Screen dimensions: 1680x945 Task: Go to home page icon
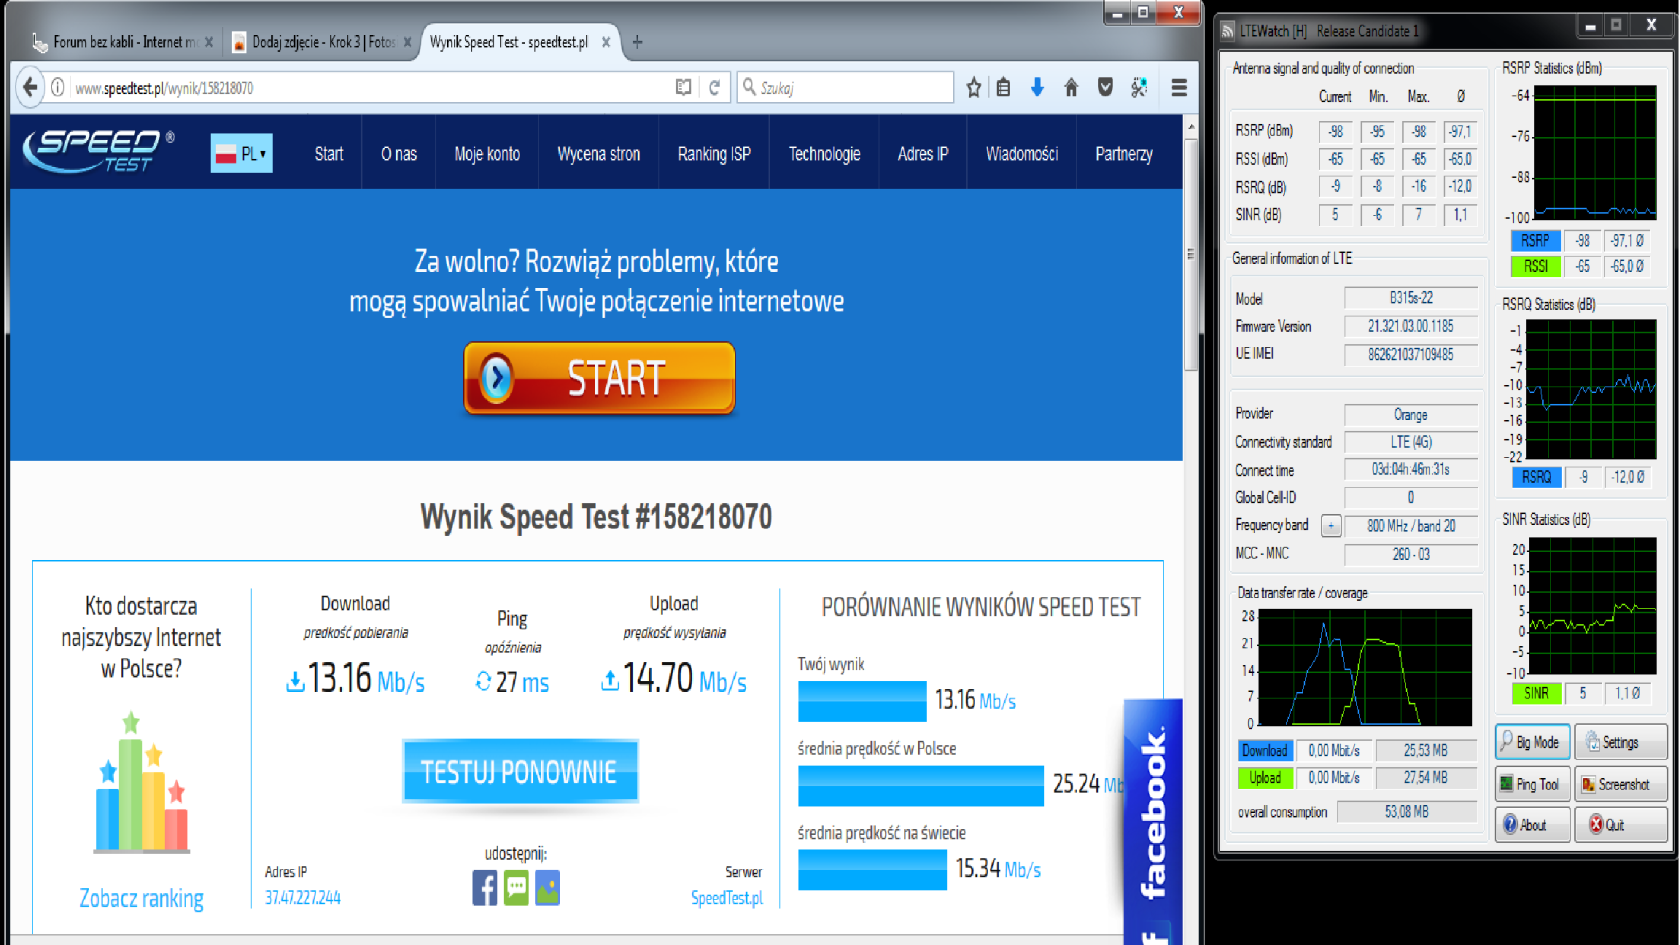[1071, 88]
